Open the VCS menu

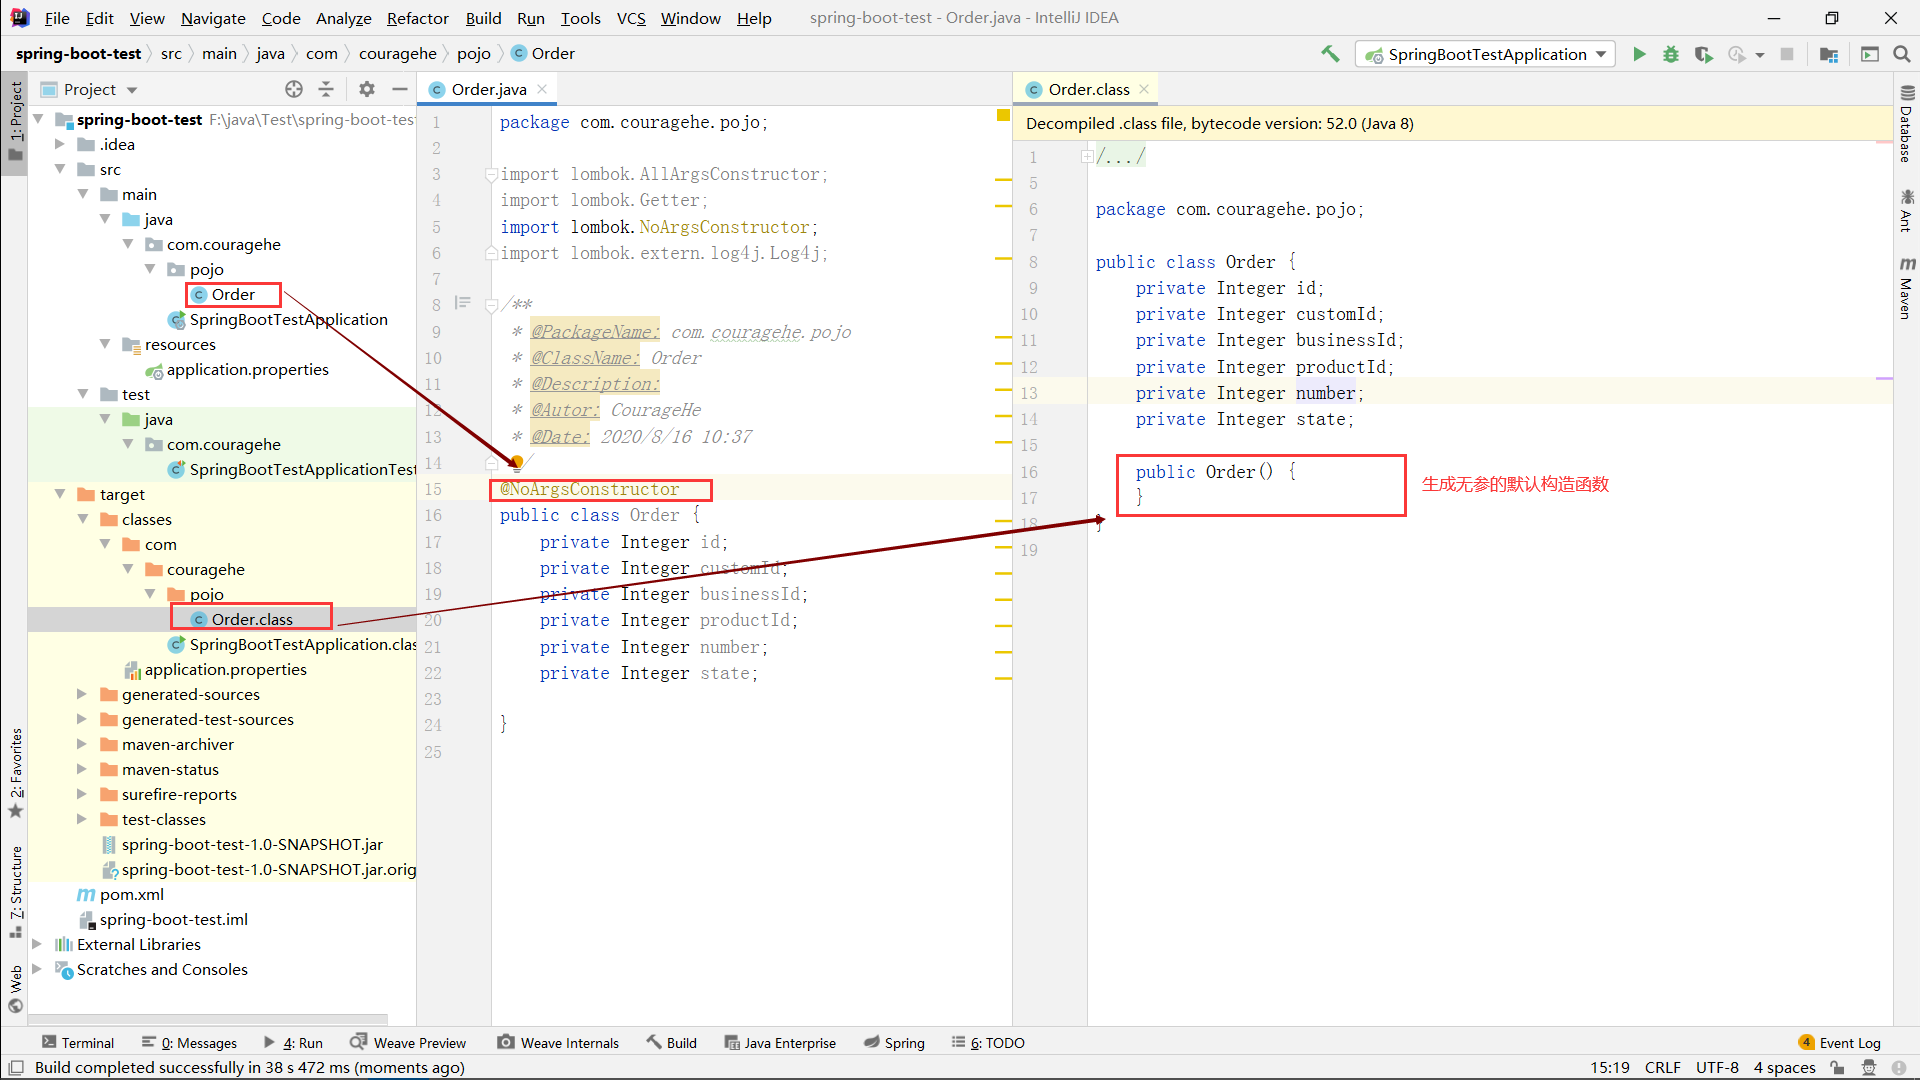630,18
